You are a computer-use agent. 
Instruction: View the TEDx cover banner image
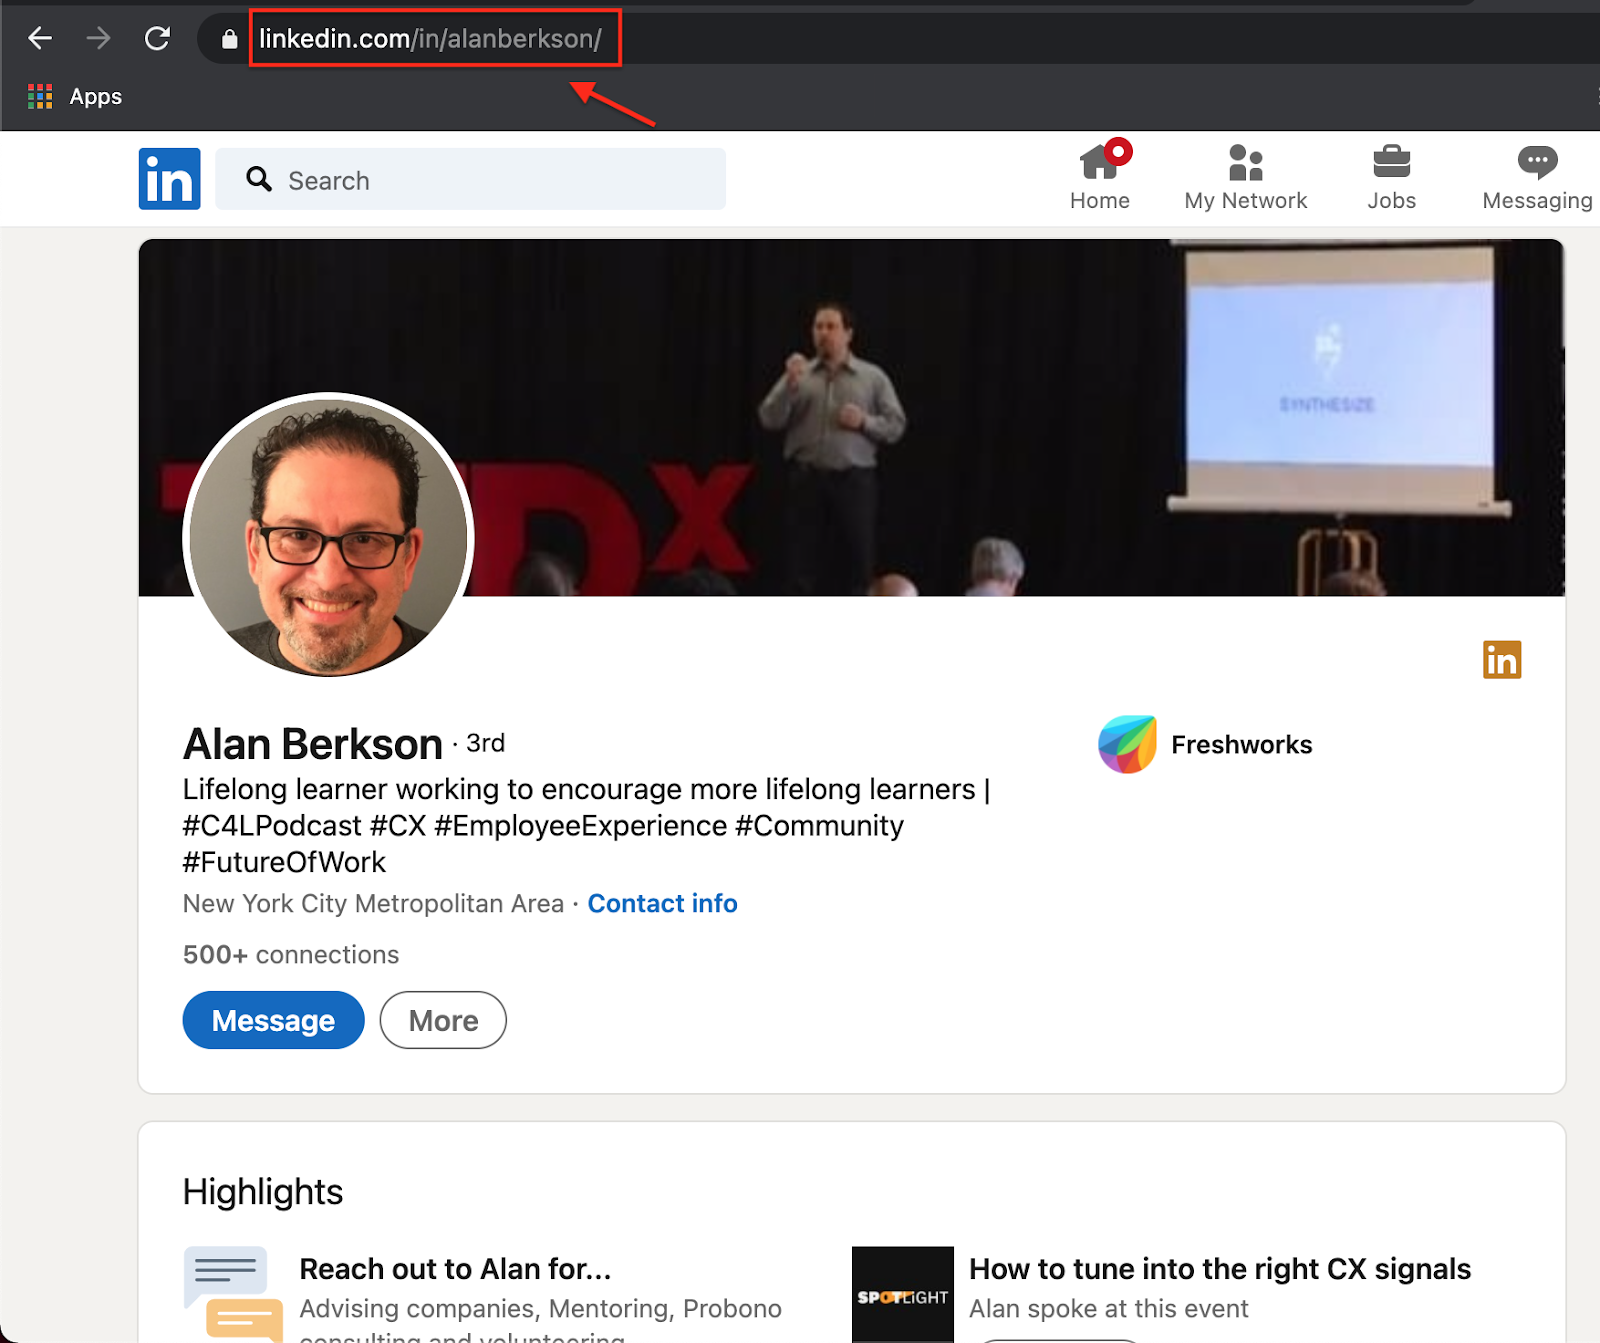(x=851, y=417)
